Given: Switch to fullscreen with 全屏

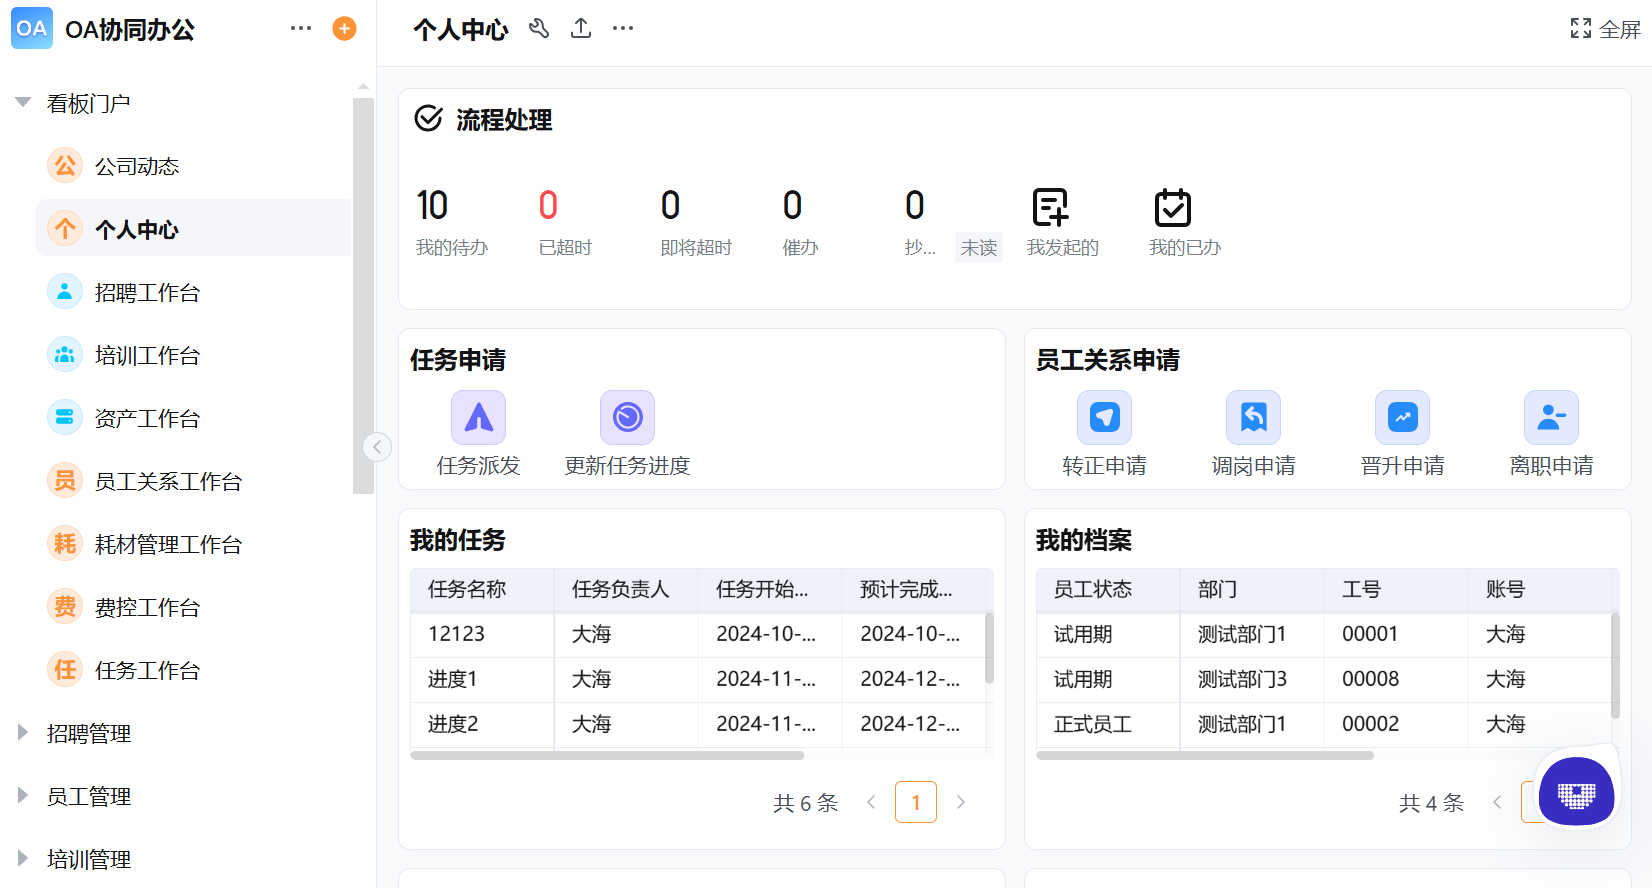Looking at the screenshot, I should pos(1606,29).
